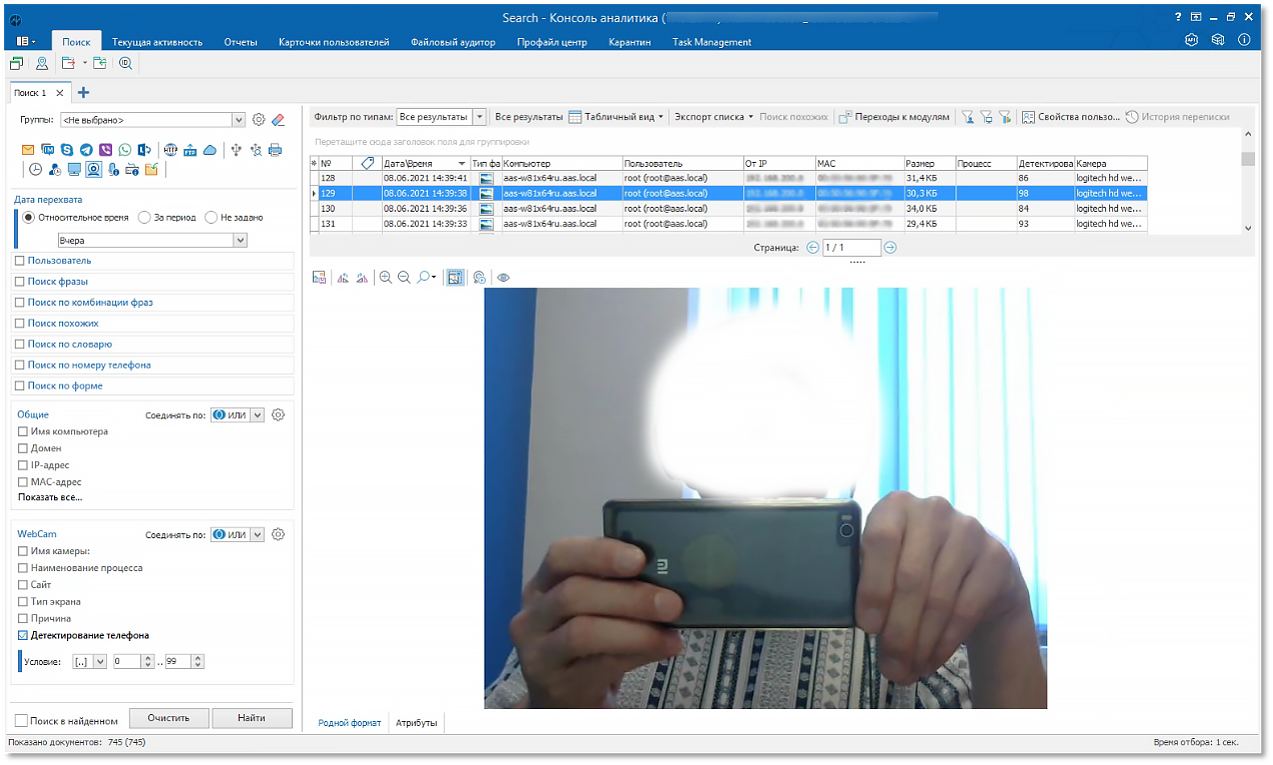Image resolution: width=1273 pixels, height=765 pixels.
Task: Click the zoom in magnifier icon
Action: [x=385, y=278]
